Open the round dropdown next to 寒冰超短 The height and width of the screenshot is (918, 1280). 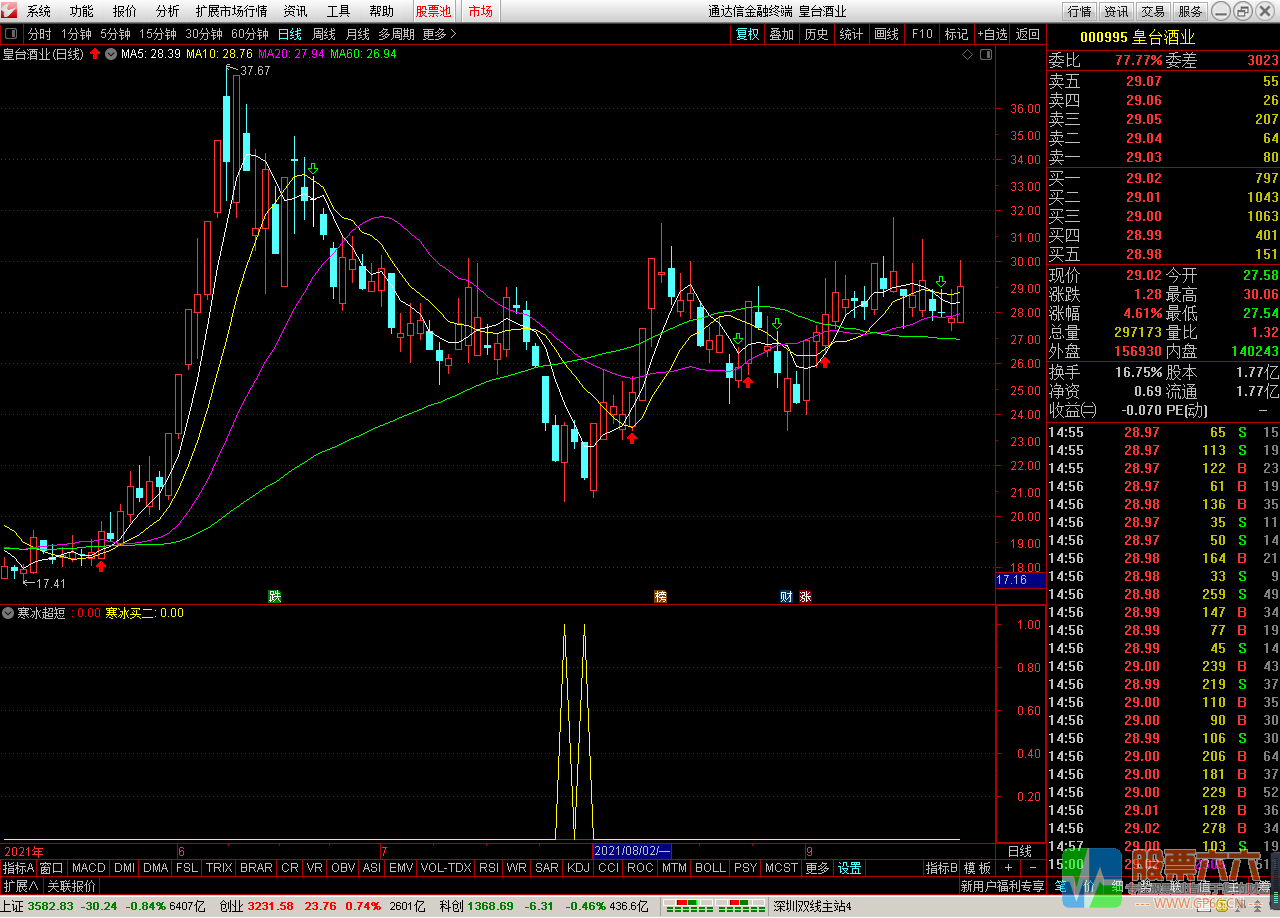pyautogui.click(x=8, y=613)
